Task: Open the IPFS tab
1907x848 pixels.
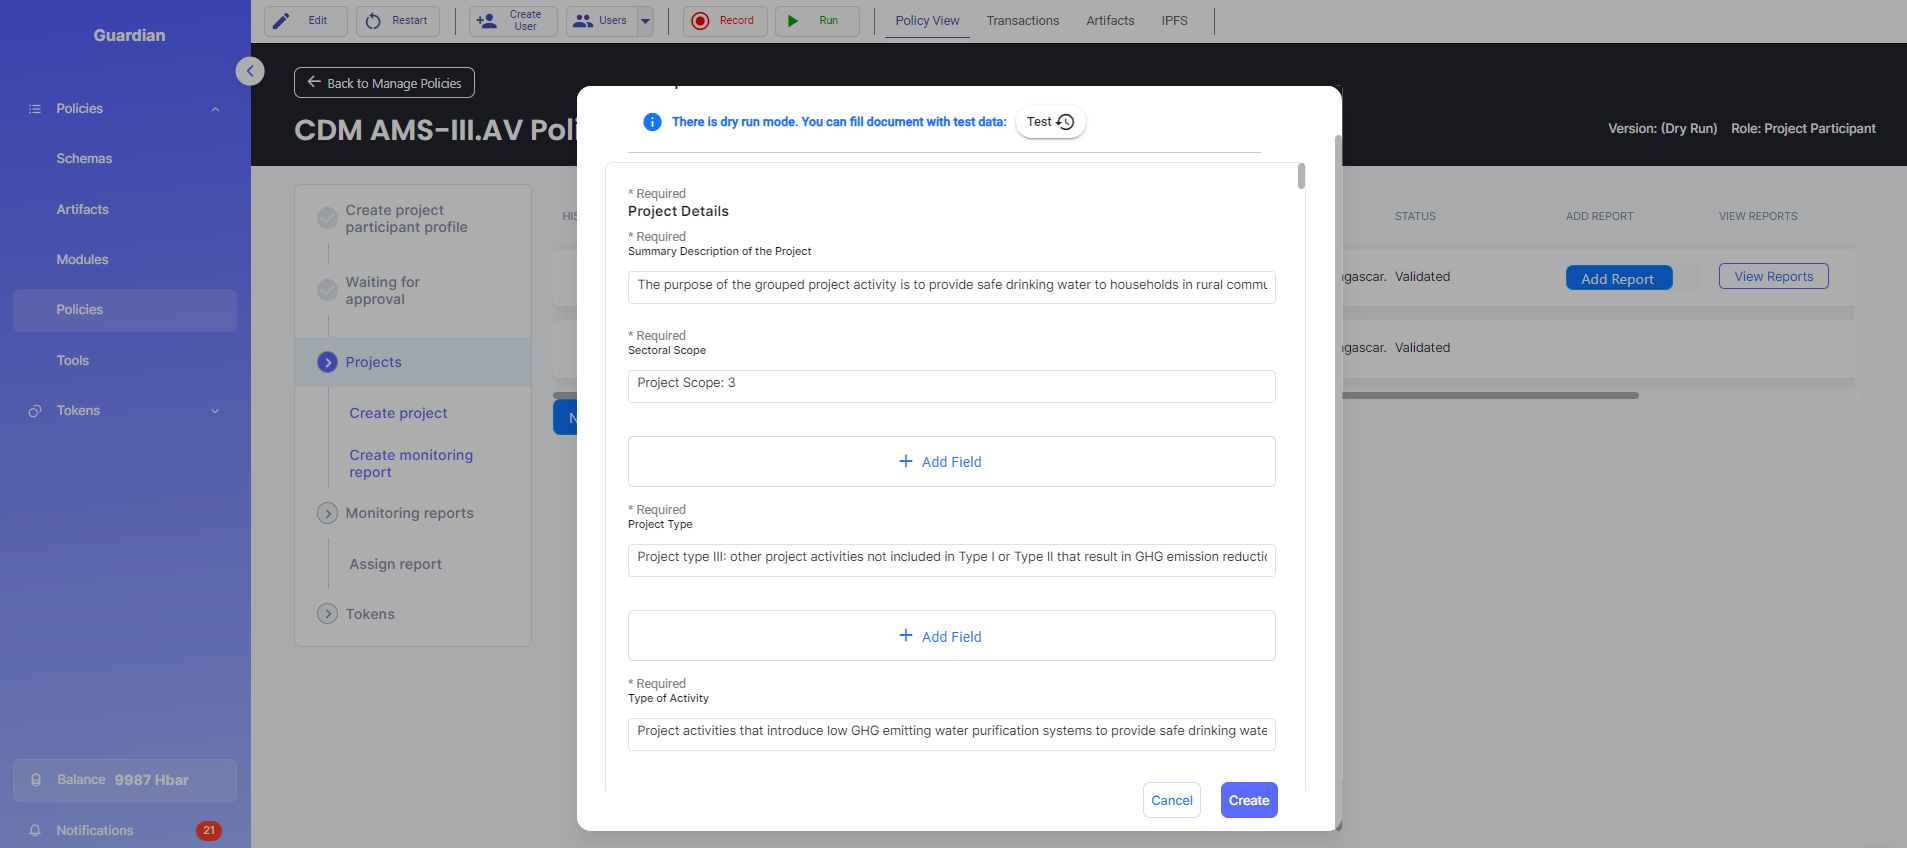Action: (1174, 21)
